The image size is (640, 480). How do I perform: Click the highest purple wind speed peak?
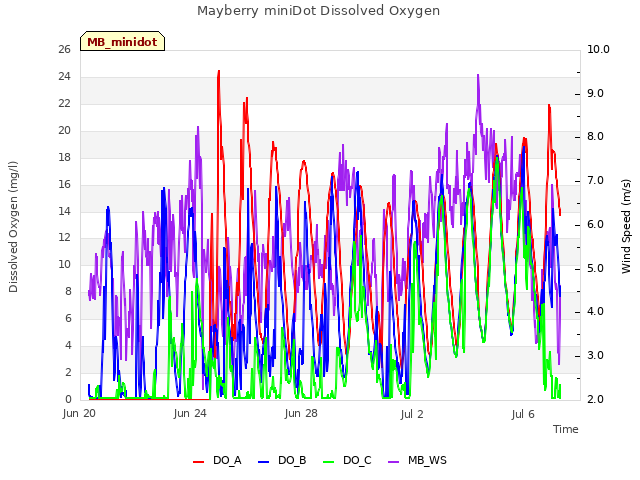tap(478, 76)
